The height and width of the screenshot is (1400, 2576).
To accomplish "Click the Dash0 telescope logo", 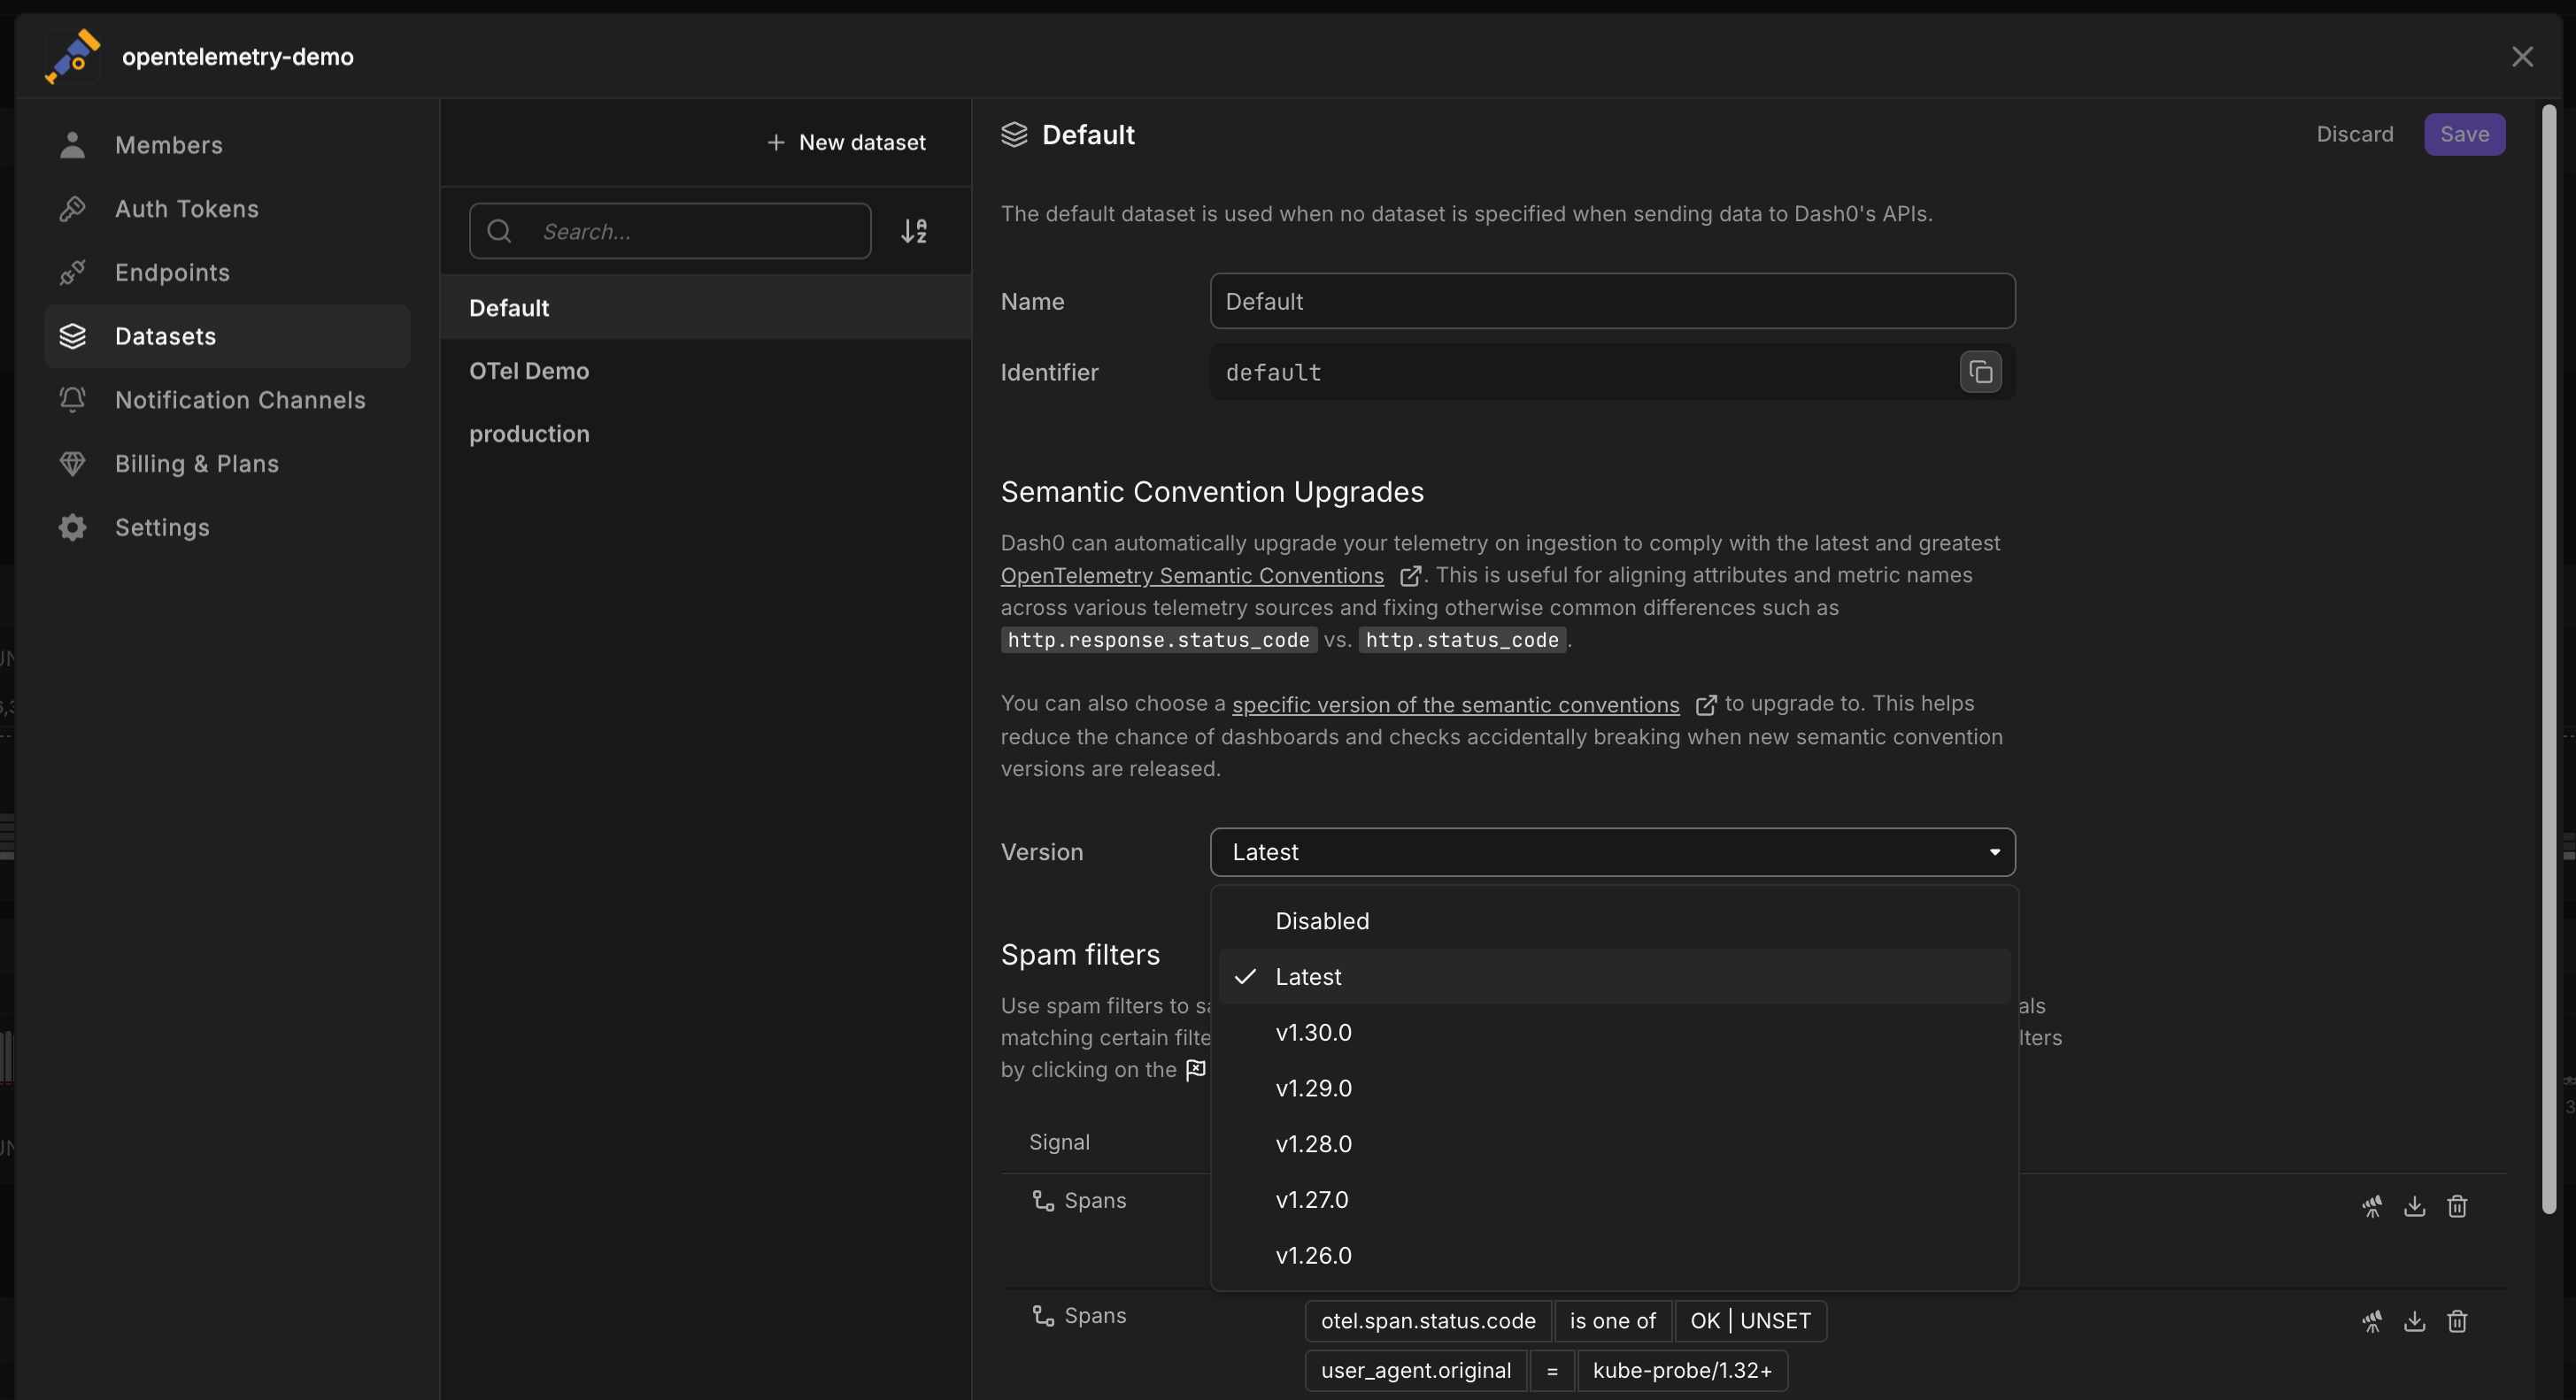I will click(x=73, y=56).
